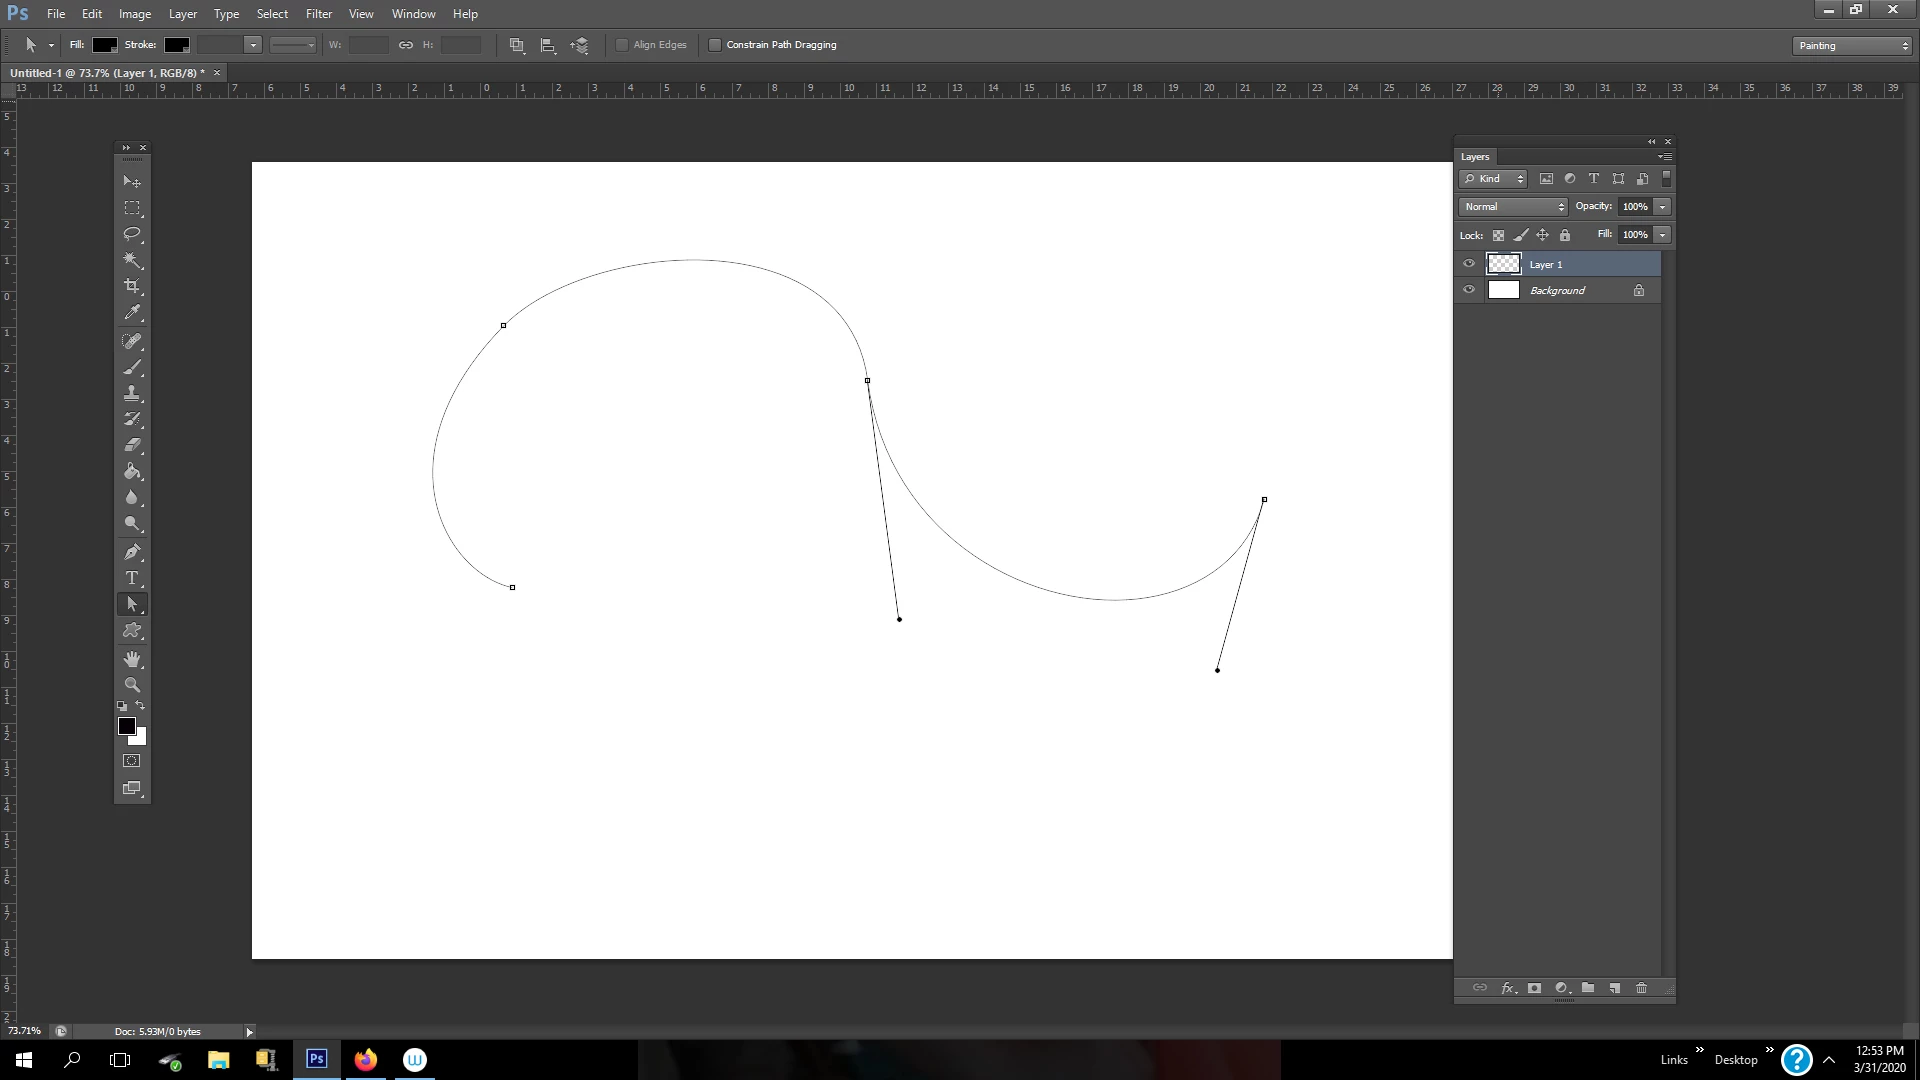The width and height of the screenshot is (1920, 1080).
Task: Open the layer Kind filter dropdown
Action: [x=1494, y=179]
